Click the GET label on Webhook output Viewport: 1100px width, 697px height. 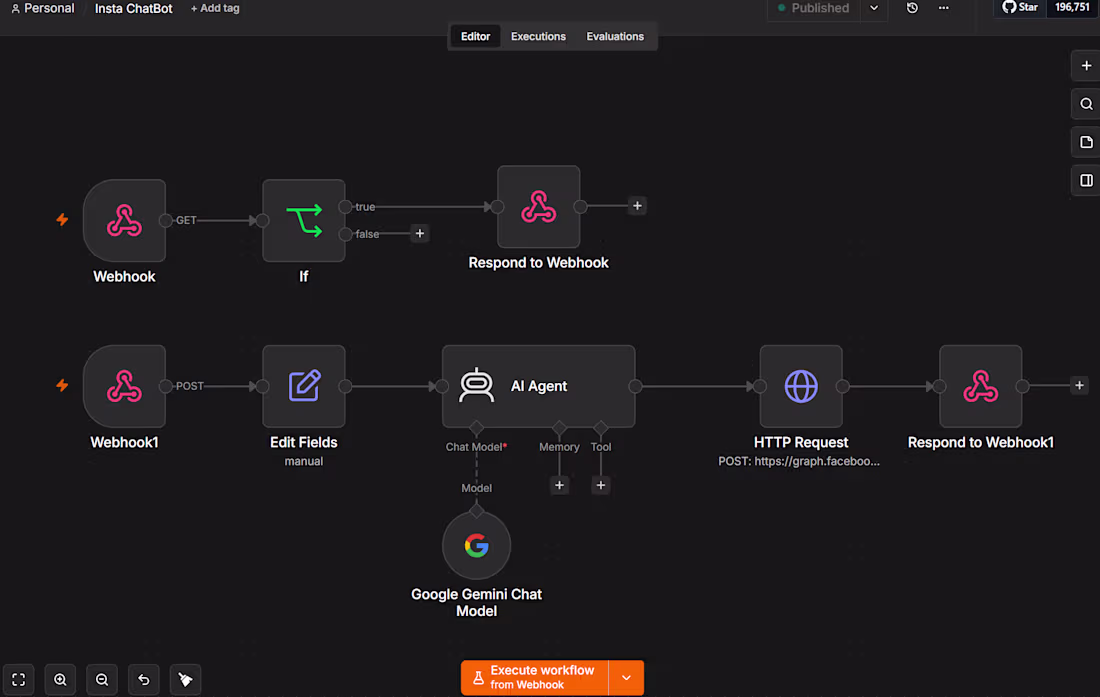[x=186, y=220]
